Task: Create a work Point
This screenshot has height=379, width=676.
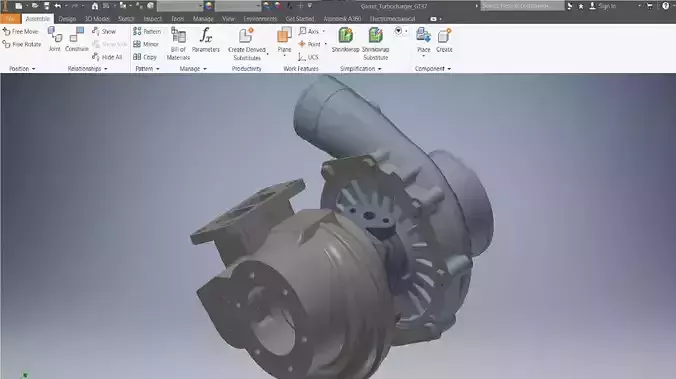Action: [x=310, y=44]
